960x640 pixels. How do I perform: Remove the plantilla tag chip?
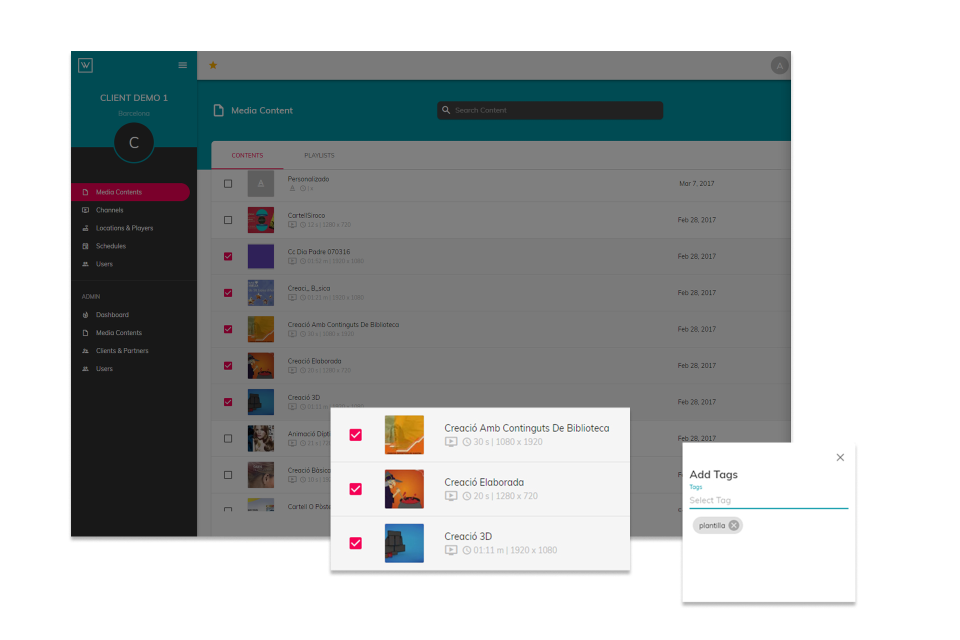pos(733,525)
